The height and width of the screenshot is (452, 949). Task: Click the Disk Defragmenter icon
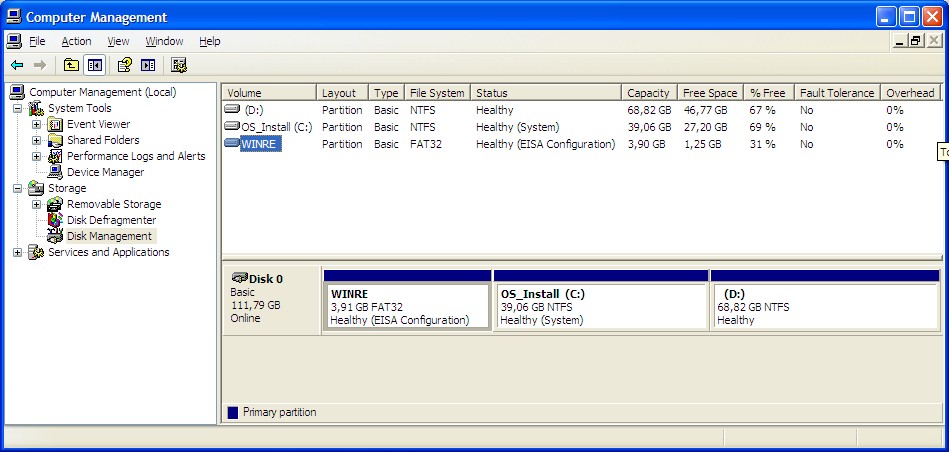coord(55,220)
